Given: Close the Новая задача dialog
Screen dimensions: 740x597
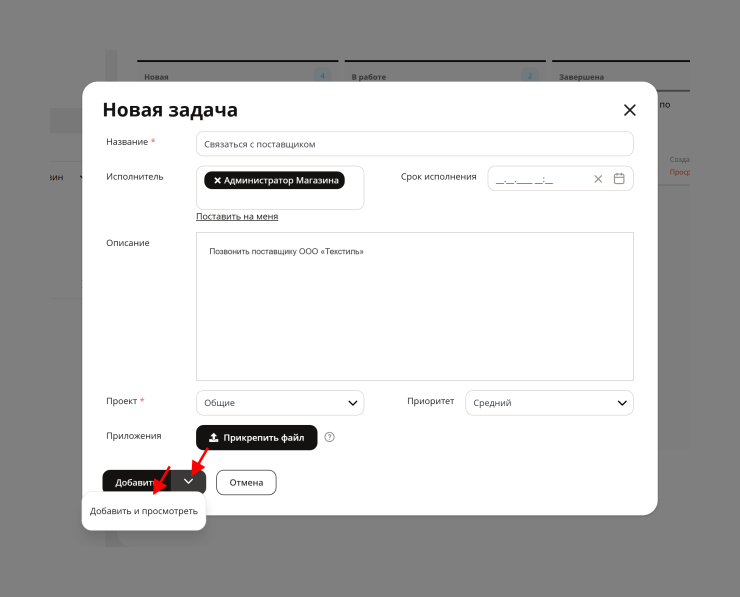Looking at the screenshot, I should 630,110.
